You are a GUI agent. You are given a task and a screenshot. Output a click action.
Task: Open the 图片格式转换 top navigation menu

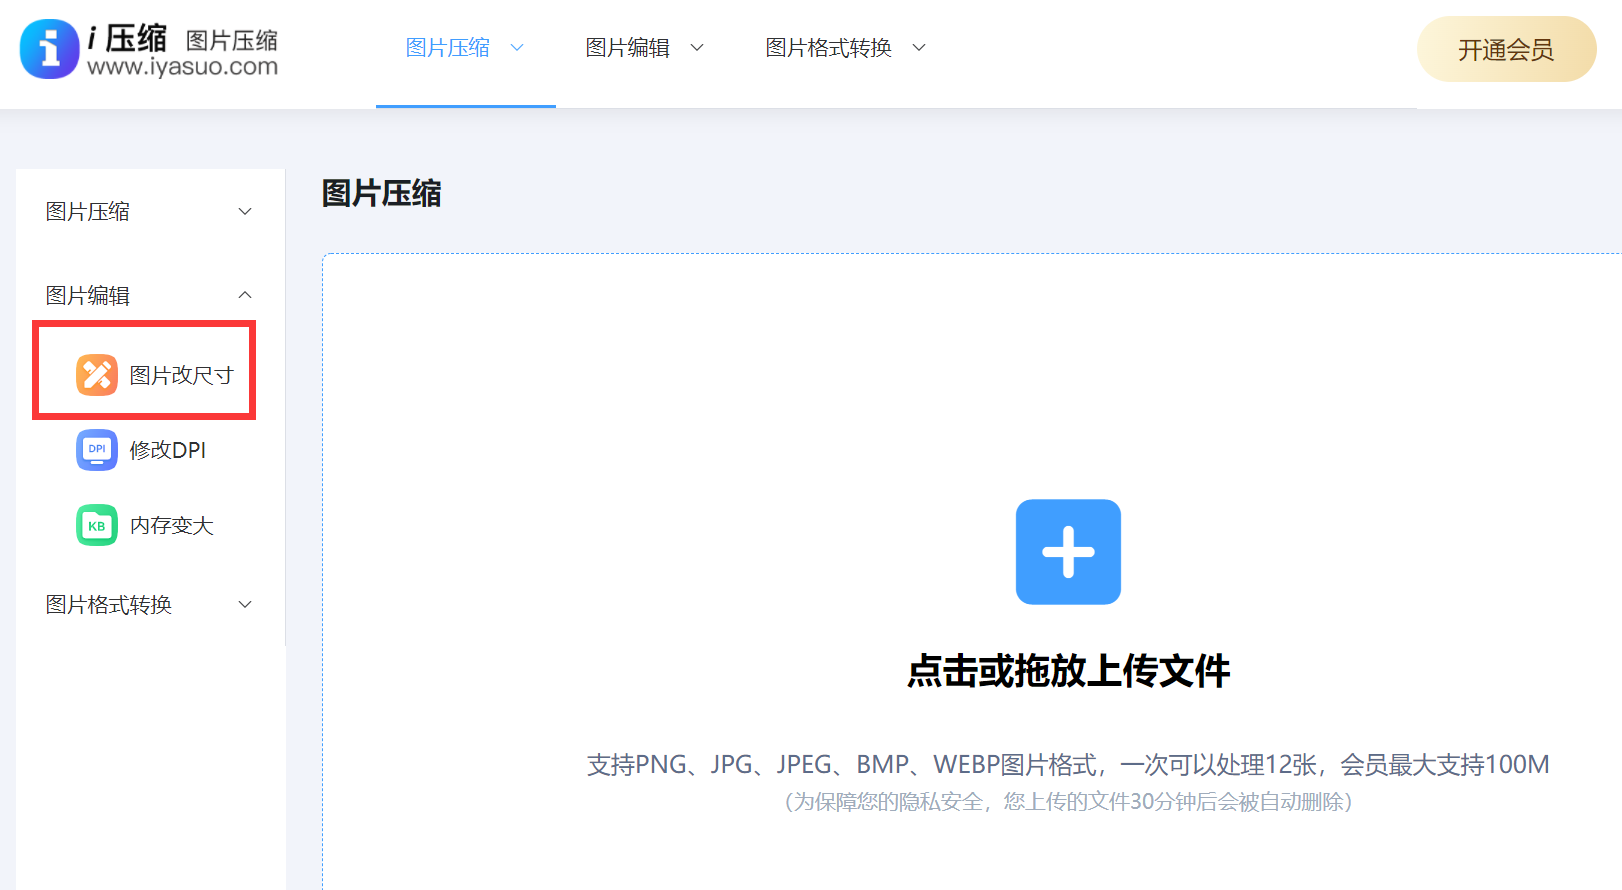(828, 48)
